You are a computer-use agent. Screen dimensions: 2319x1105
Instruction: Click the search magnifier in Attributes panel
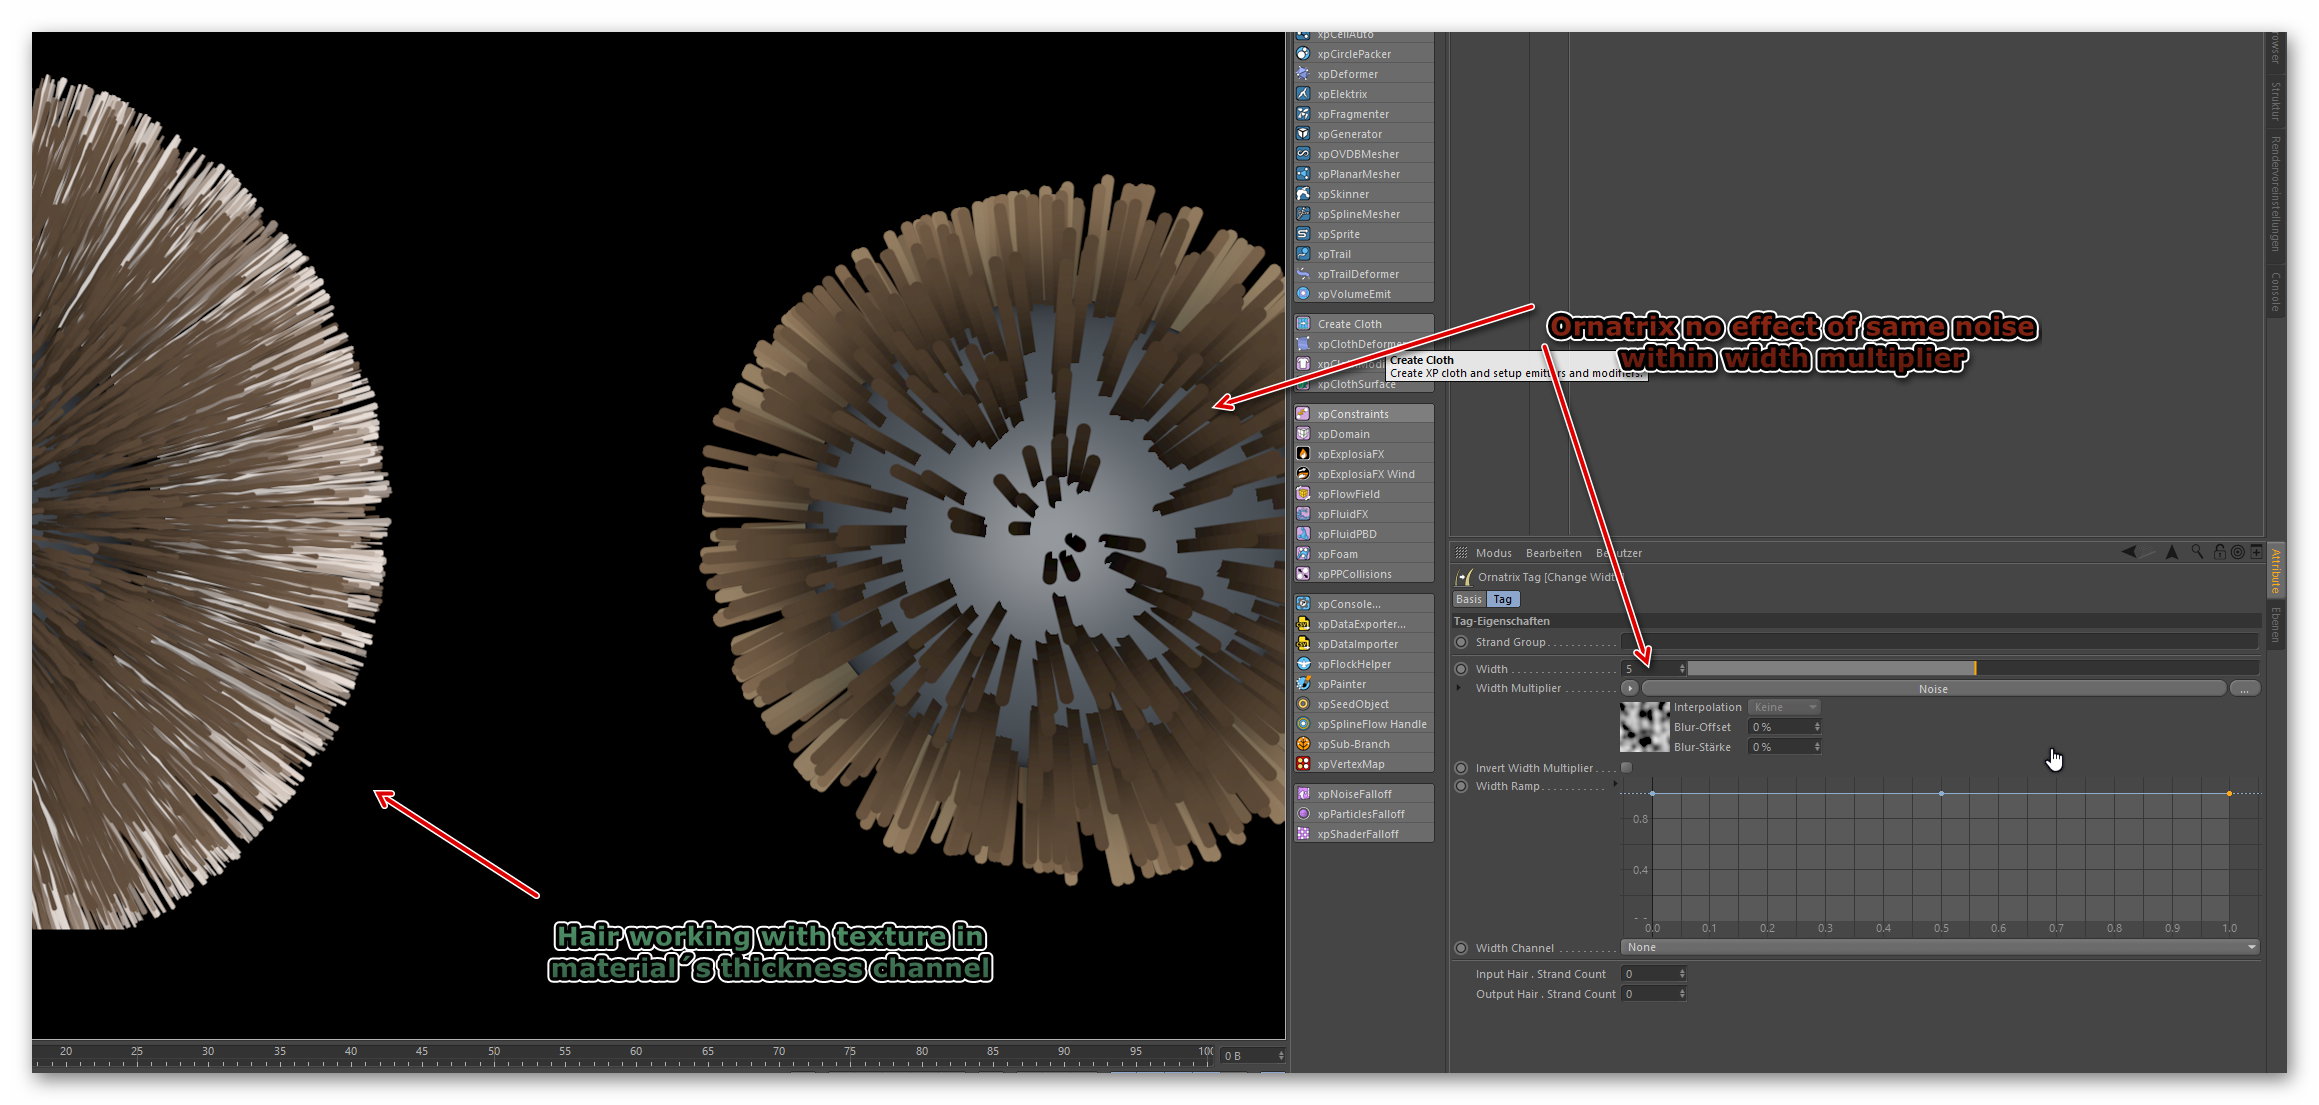point(2197,552)
